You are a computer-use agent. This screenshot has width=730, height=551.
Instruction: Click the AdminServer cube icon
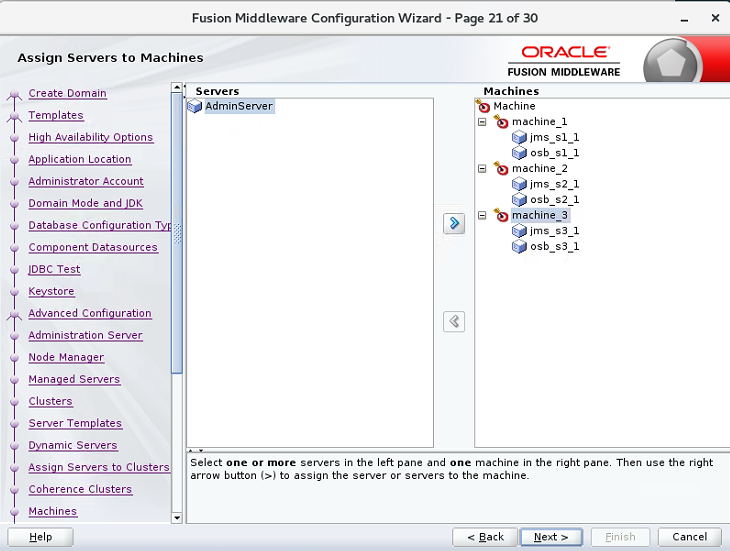(x=194, y=107)
